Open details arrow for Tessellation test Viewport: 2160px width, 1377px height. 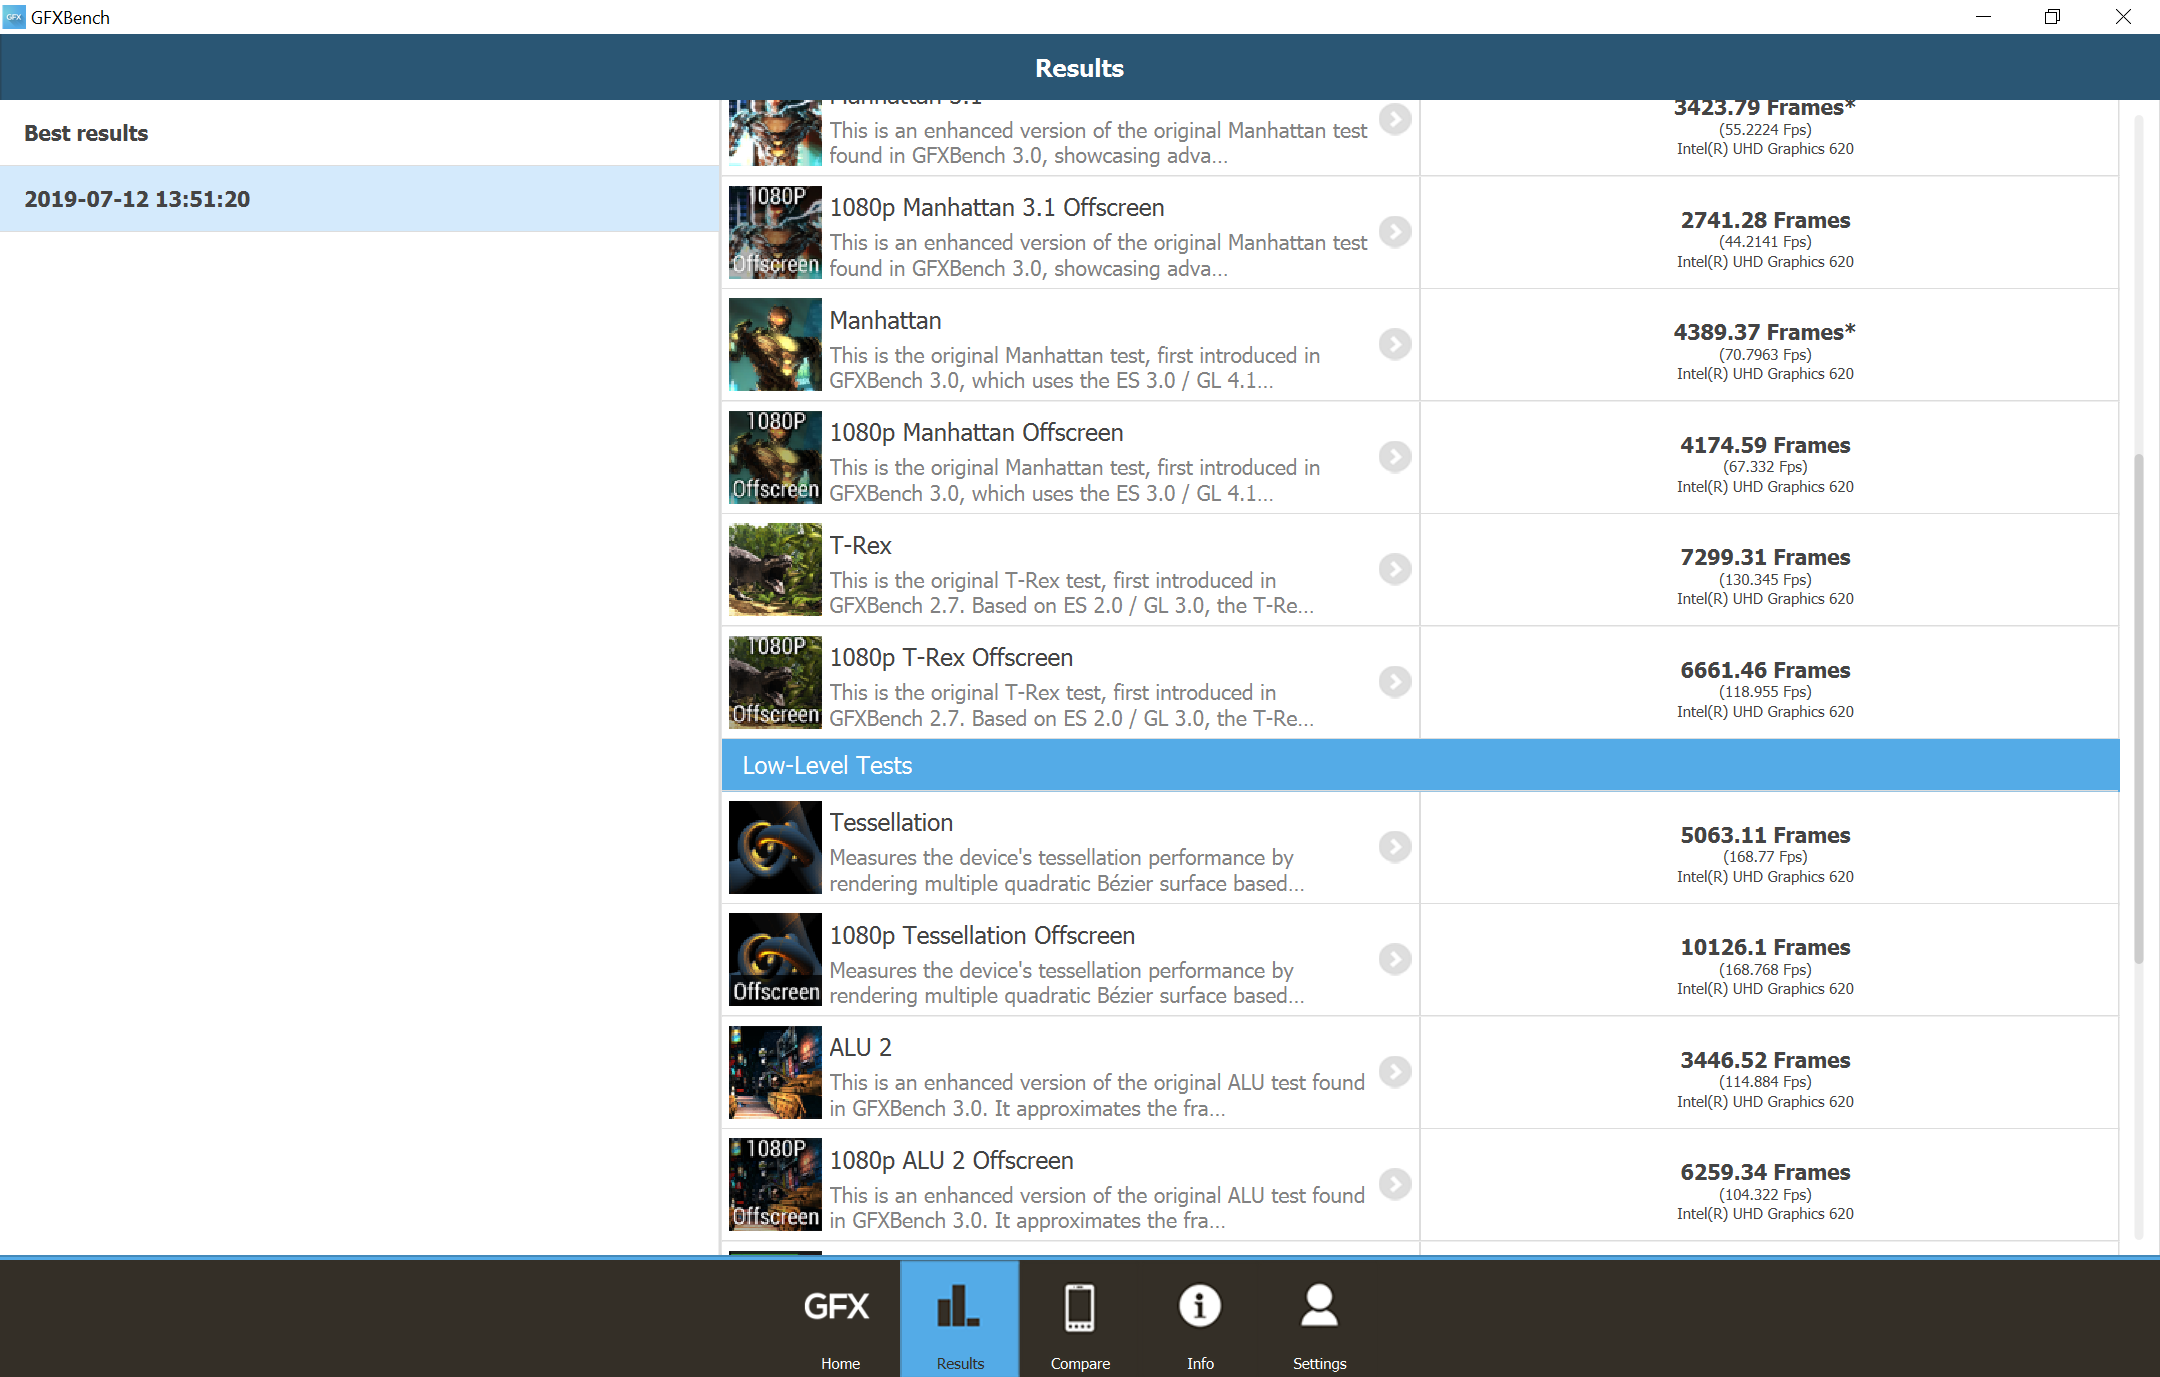[x=1395, y=847]
